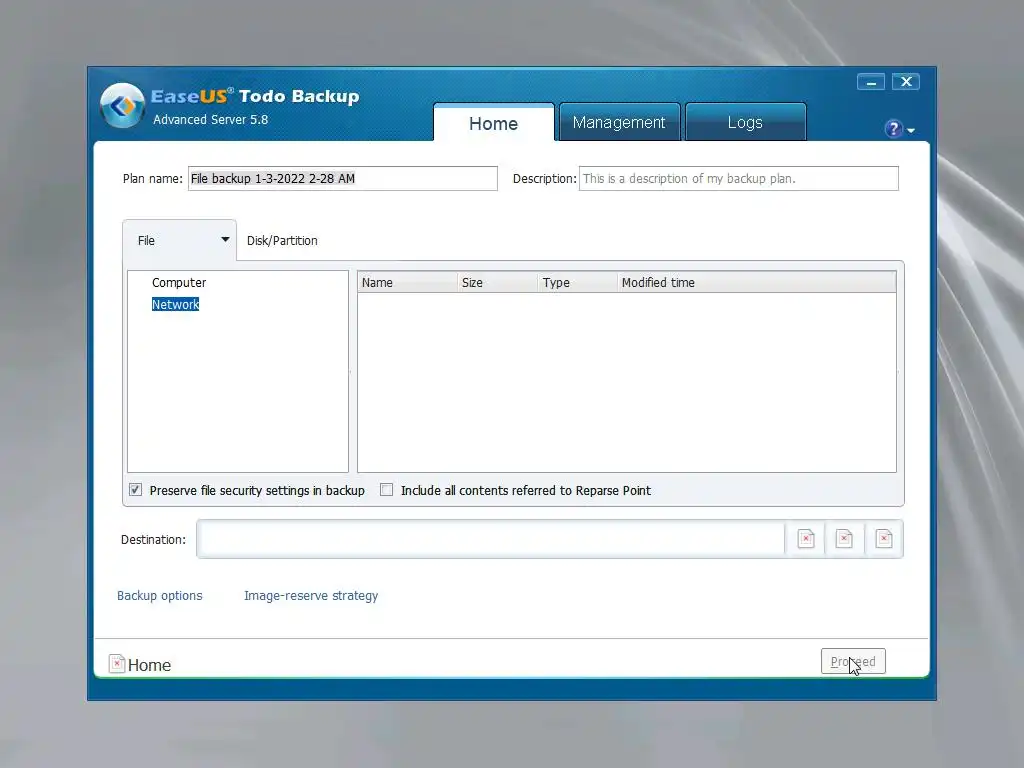Open the help question mark icon
1024x768 pixels.
(893, 129)
